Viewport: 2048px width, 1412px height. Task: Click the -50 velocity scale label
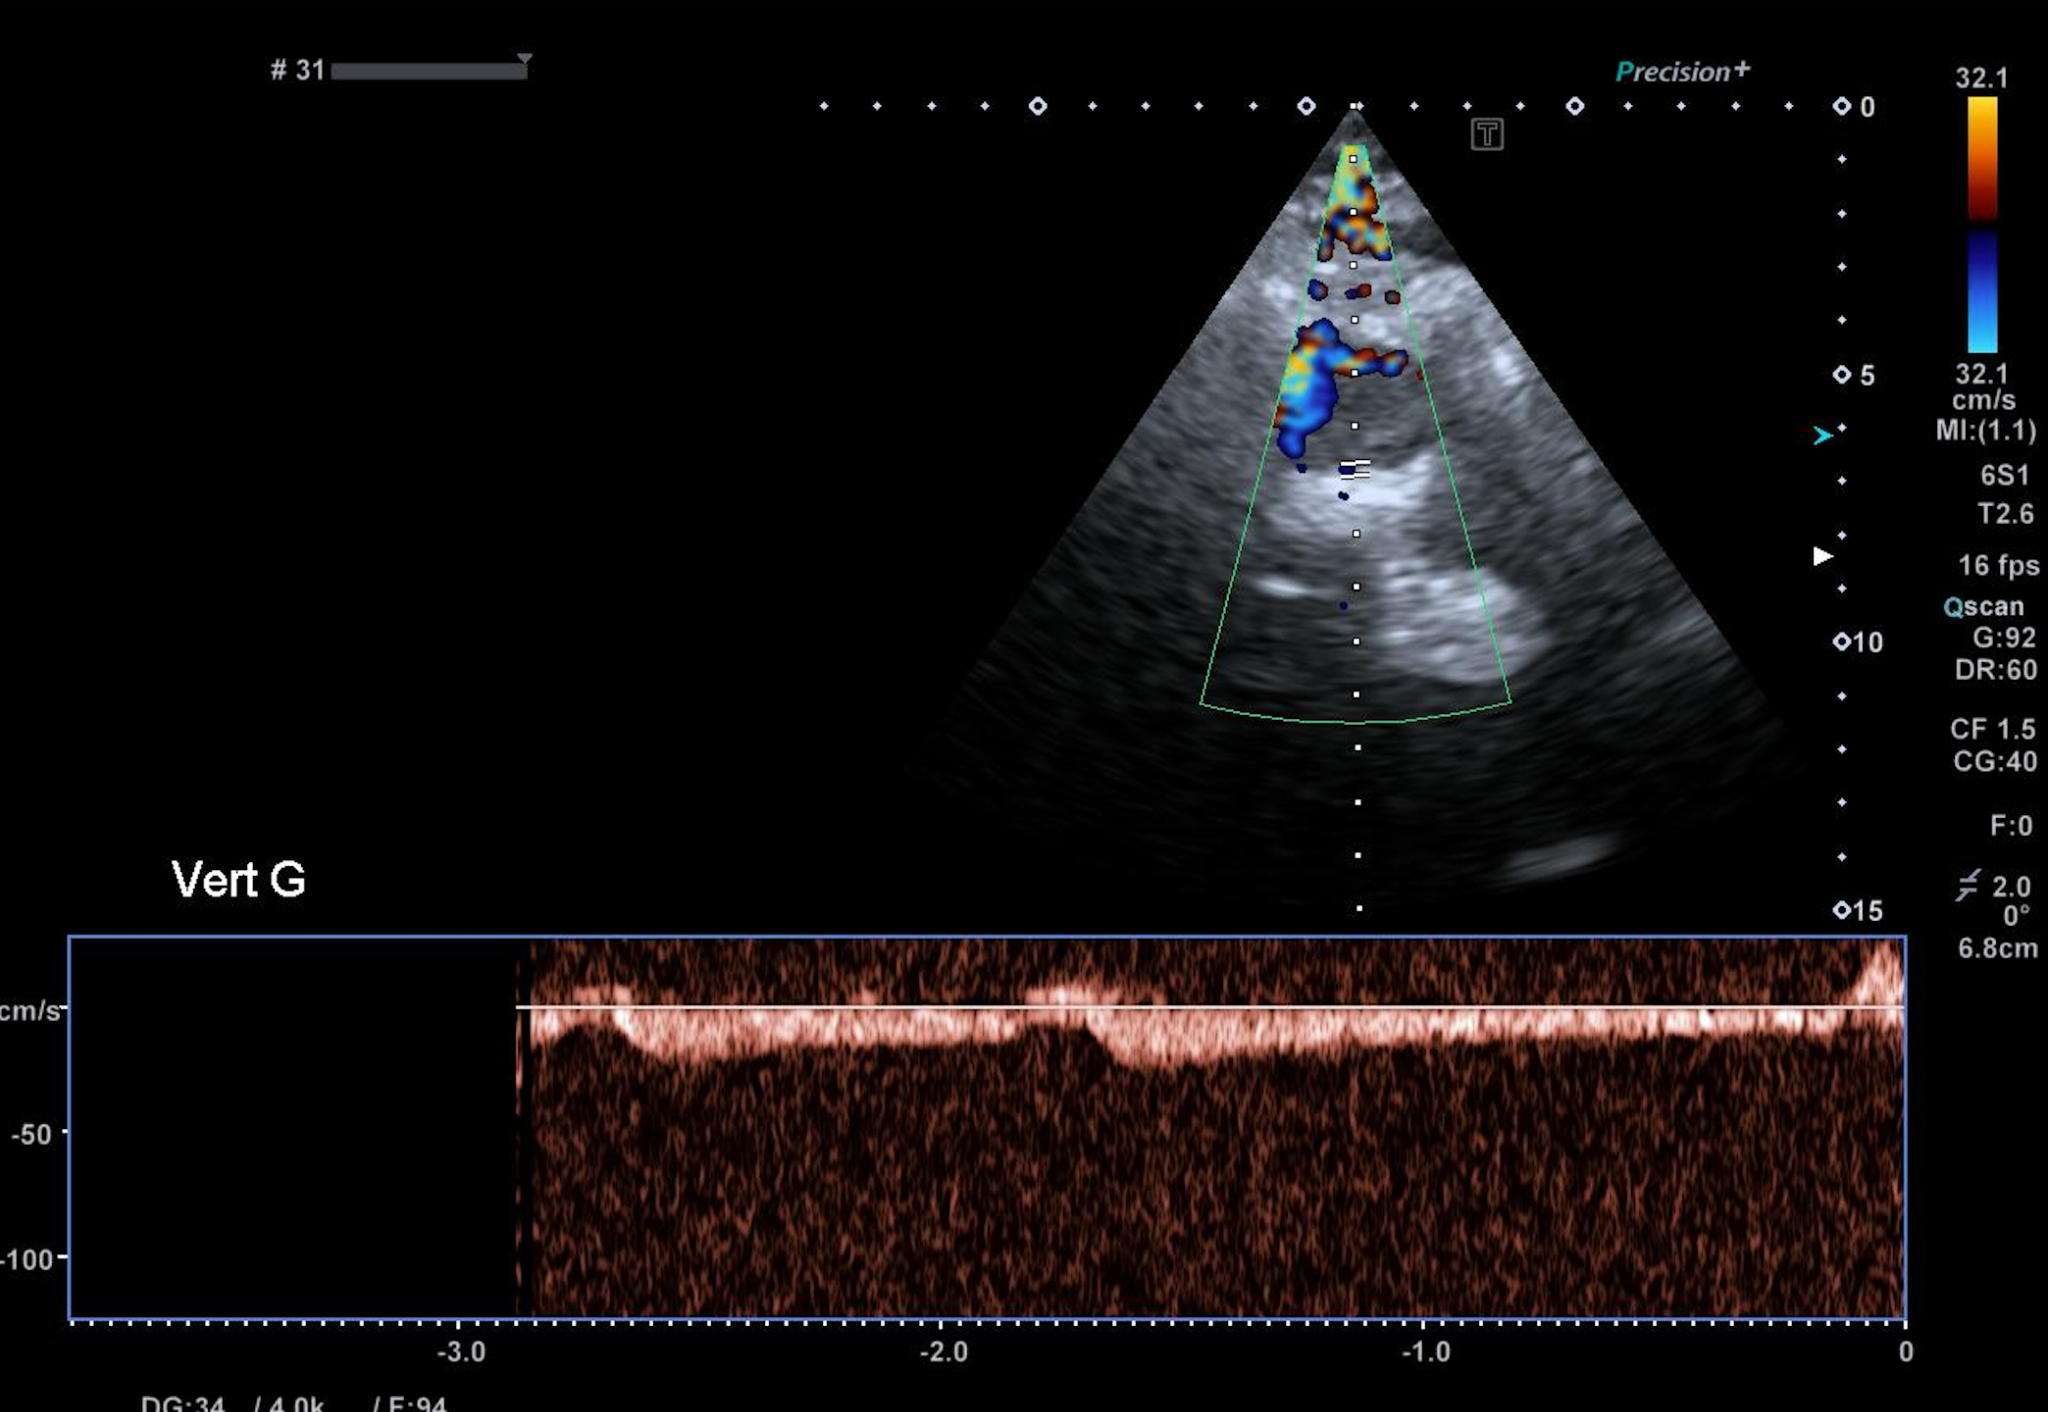pyautogui.click(x=31, y=1134)
